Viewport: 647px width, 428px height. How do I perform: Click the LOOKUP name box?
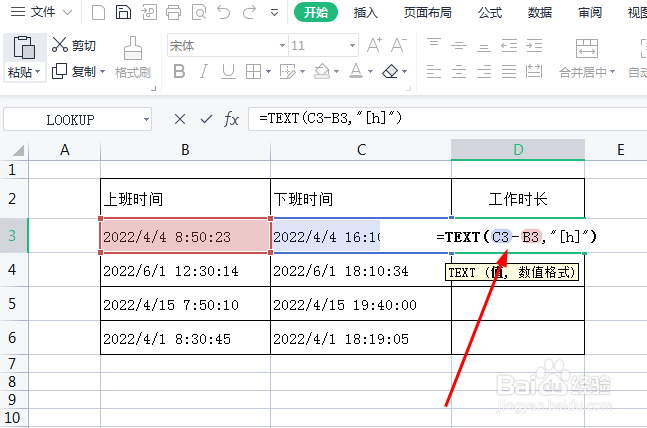[x=78, y=120]
